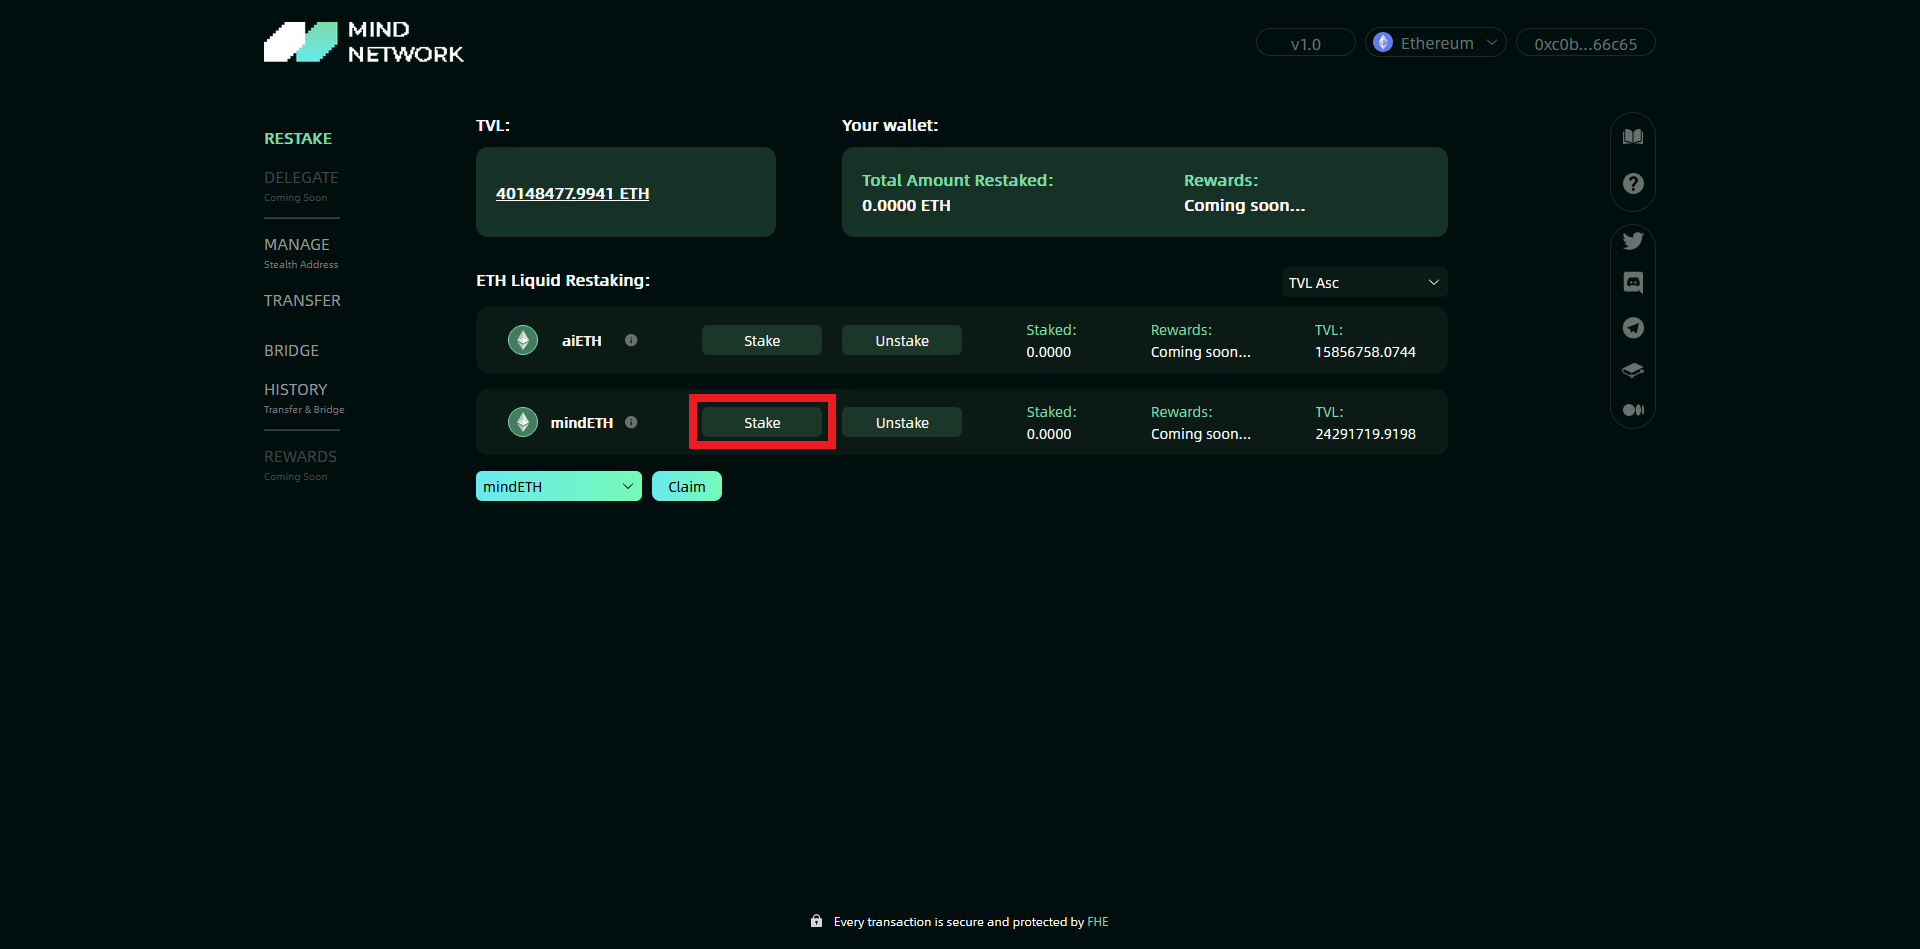Open the Medium blog icon
Screen dimensions: 1920x949
[1633, 410]
